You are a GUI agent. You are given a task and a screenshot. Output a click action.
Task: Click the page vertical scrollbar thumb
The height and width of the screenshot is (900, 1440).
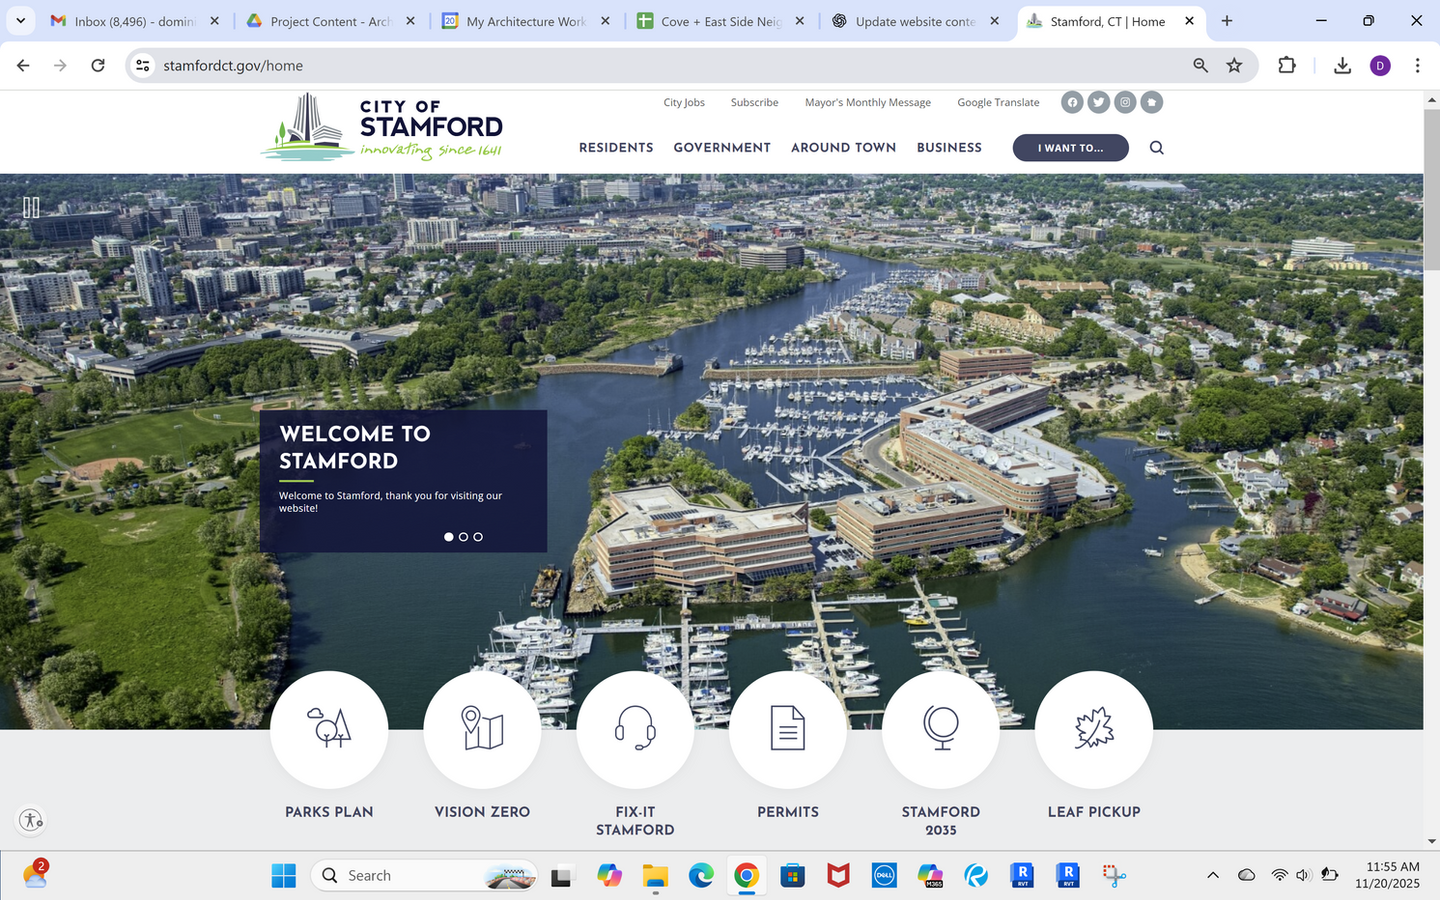point(1431,190)
